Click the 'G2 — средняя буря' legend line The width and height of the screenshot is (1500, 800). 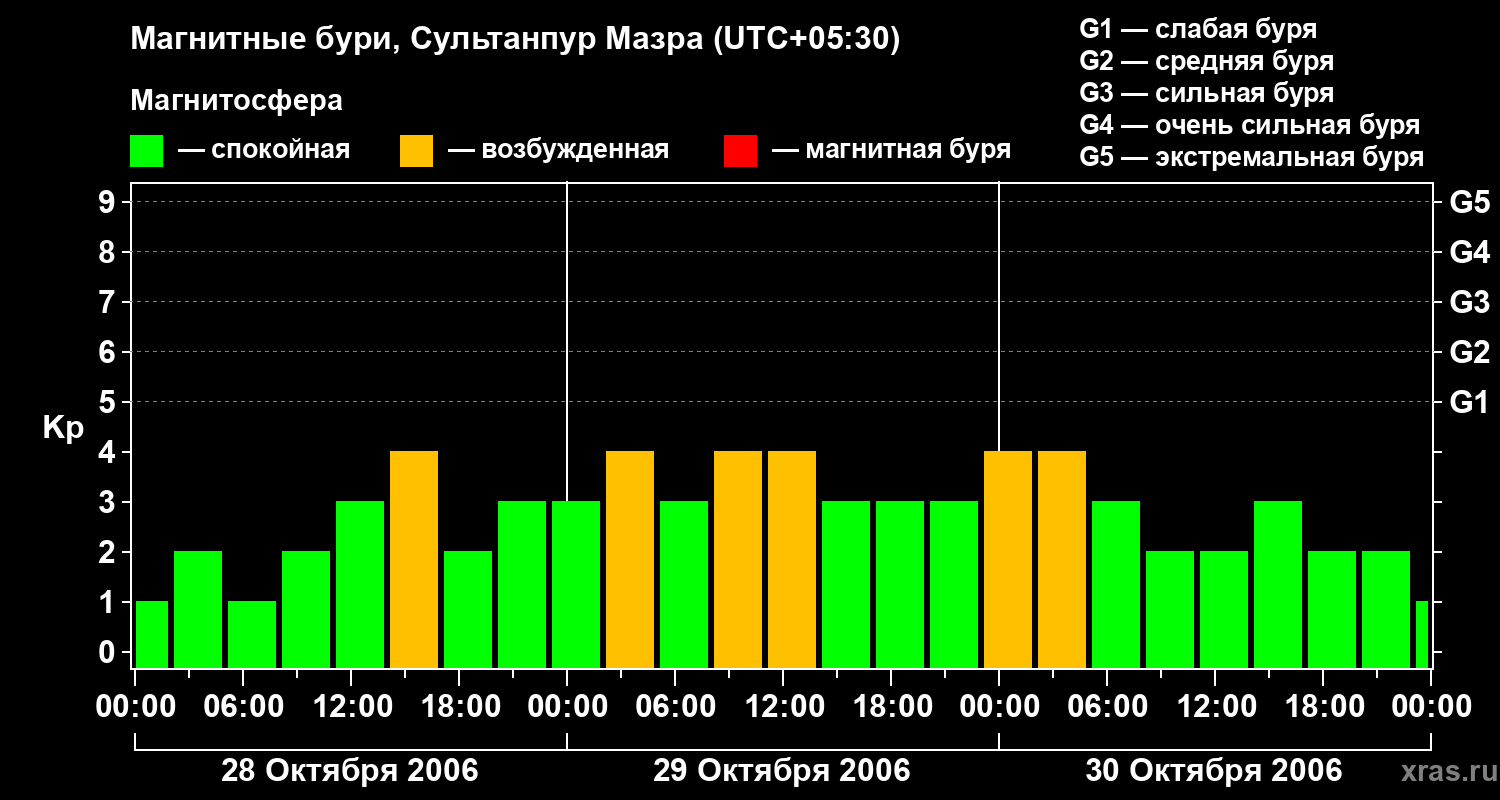tap(1206, 61)
